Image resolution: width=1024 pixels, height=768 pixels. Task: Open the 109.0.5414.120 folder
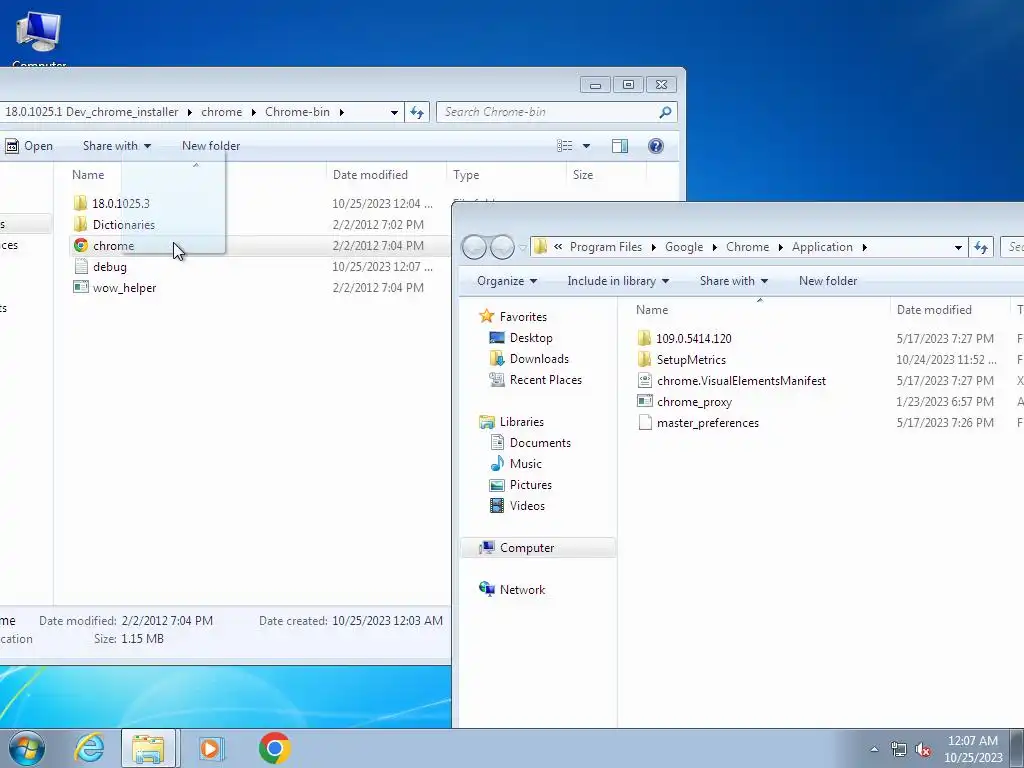pyautogui.click(x=694, y=338)
